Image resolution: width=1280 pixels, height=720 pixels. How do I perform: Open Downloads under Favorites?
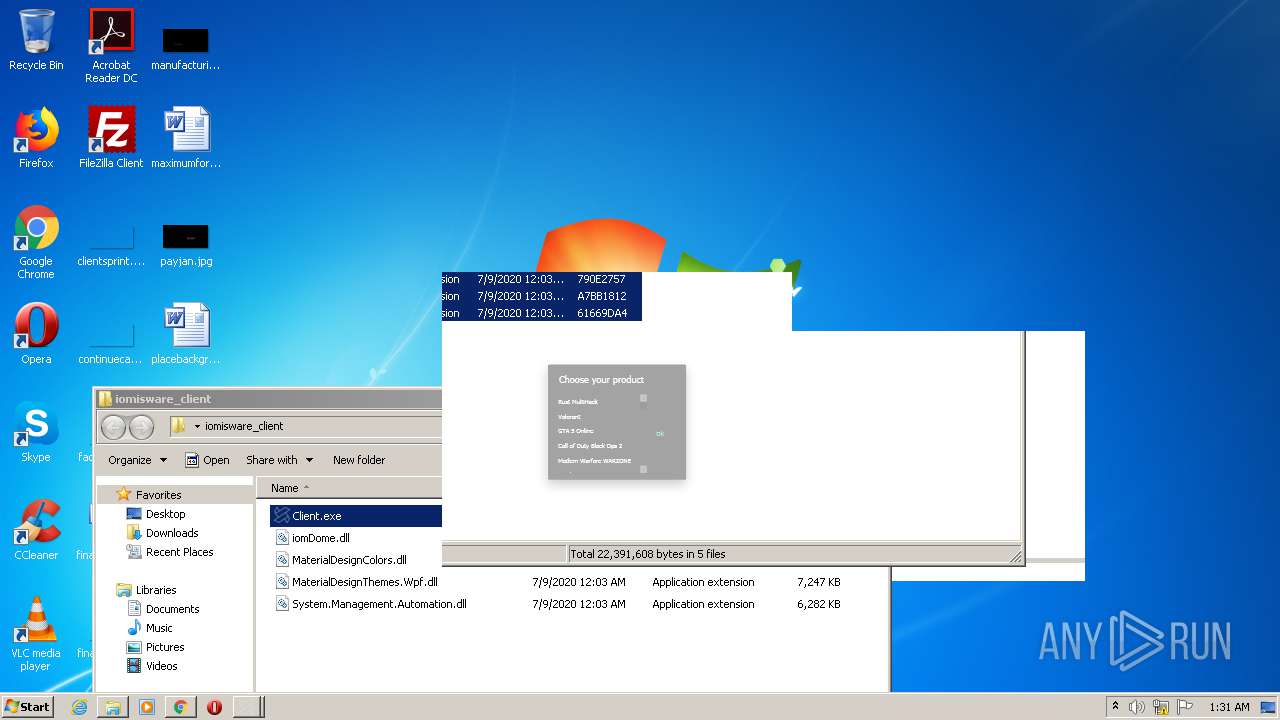tap(162, 533)
